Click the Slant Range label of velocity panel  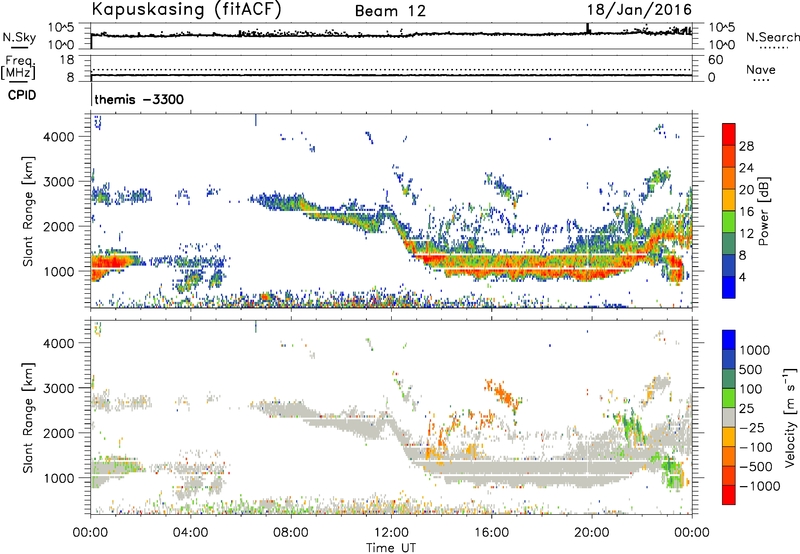point(28,417)
